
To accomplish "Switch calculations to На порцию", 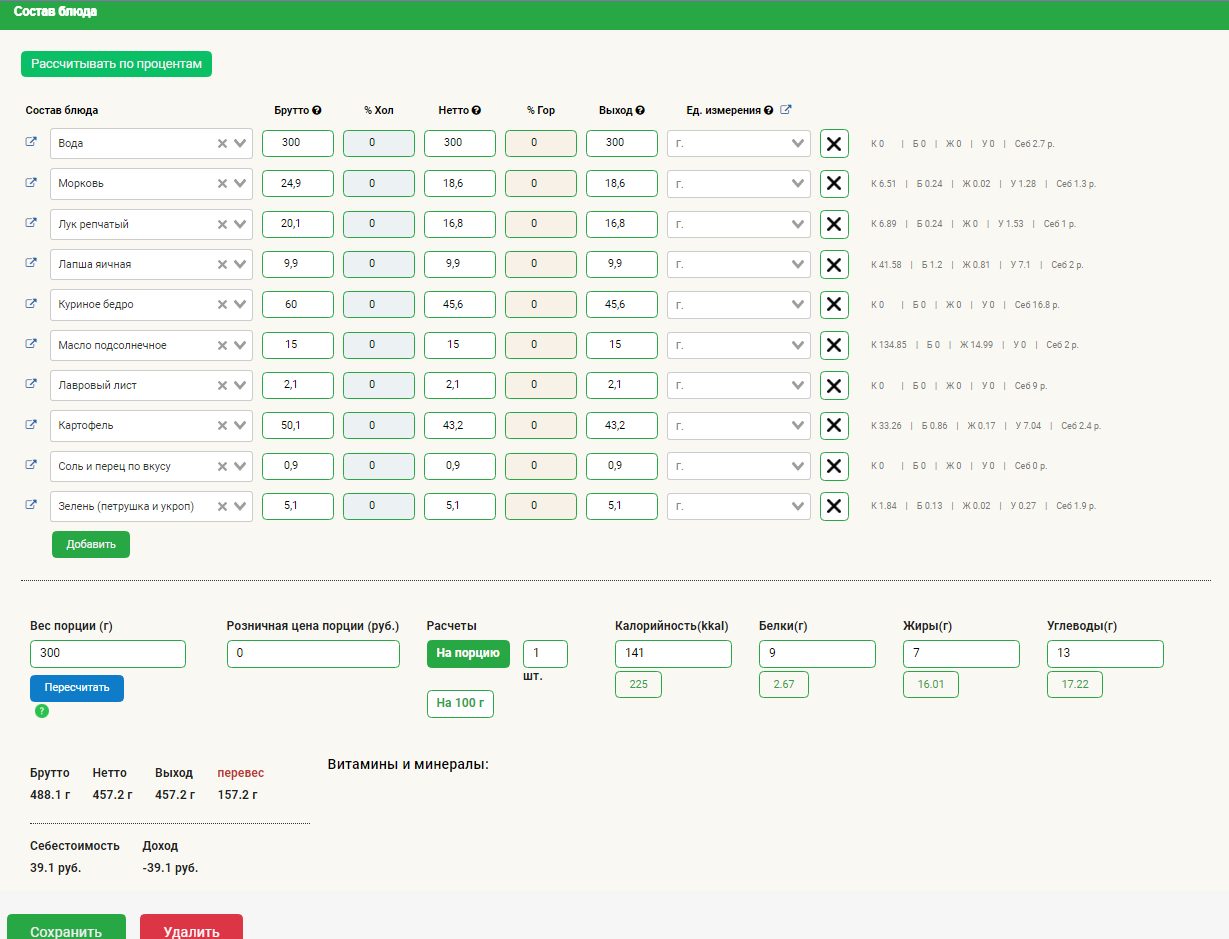I will (468, 653).
